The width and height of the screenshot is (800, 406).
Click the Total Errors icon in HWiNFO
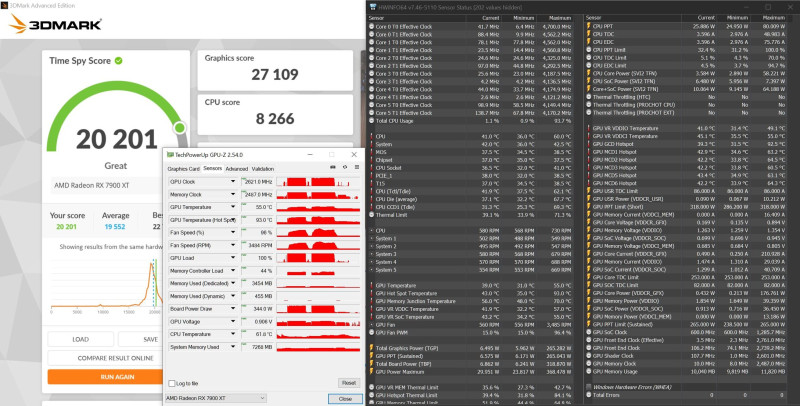(588, 395)
